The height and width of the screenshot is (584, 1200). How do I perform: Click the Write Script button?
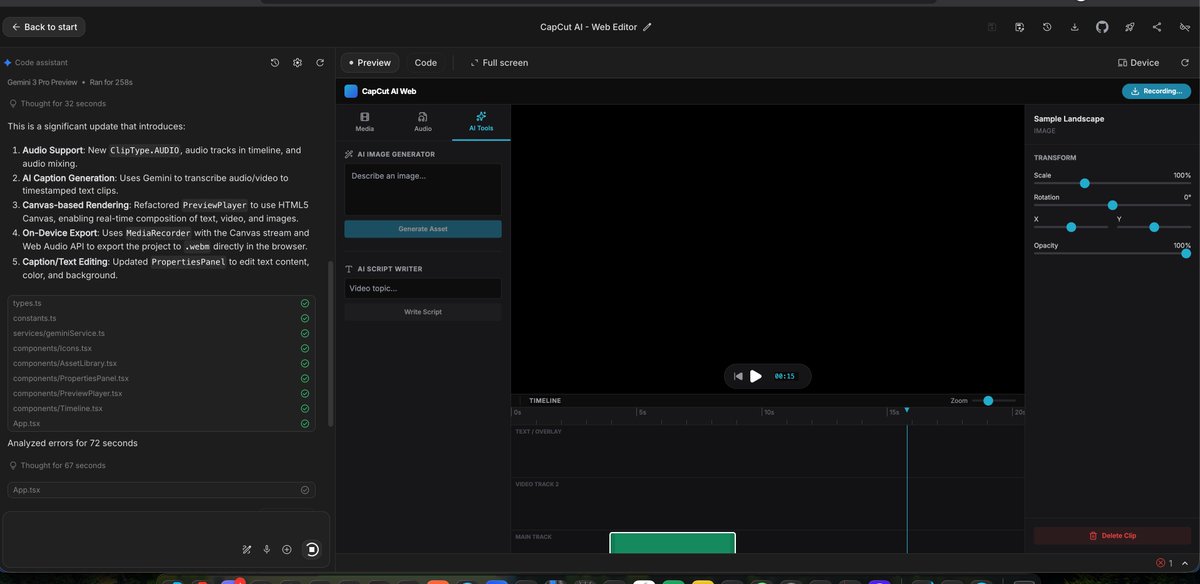point(423,312)
